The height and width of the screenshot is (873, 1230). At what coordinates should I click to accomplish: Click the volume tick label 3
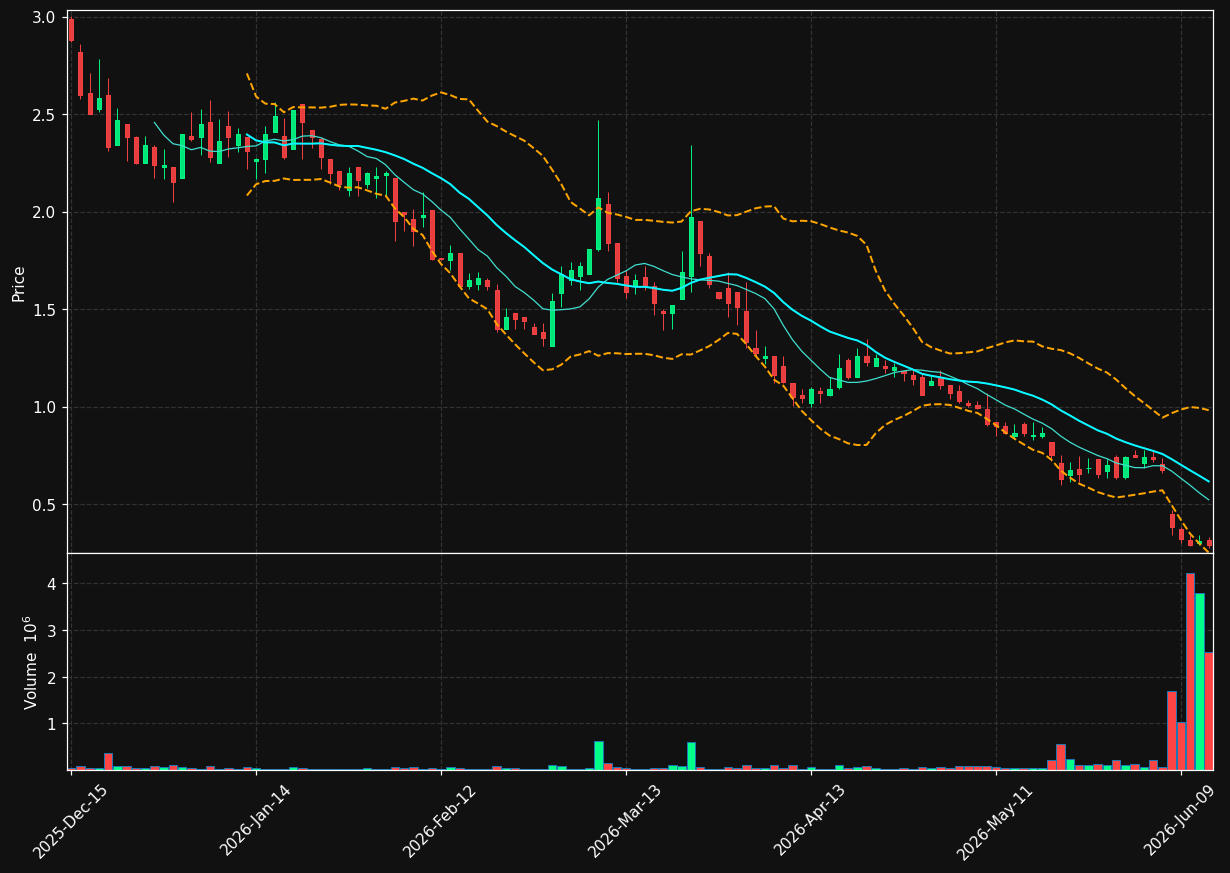pyautogui.click(x=51, y=631)
